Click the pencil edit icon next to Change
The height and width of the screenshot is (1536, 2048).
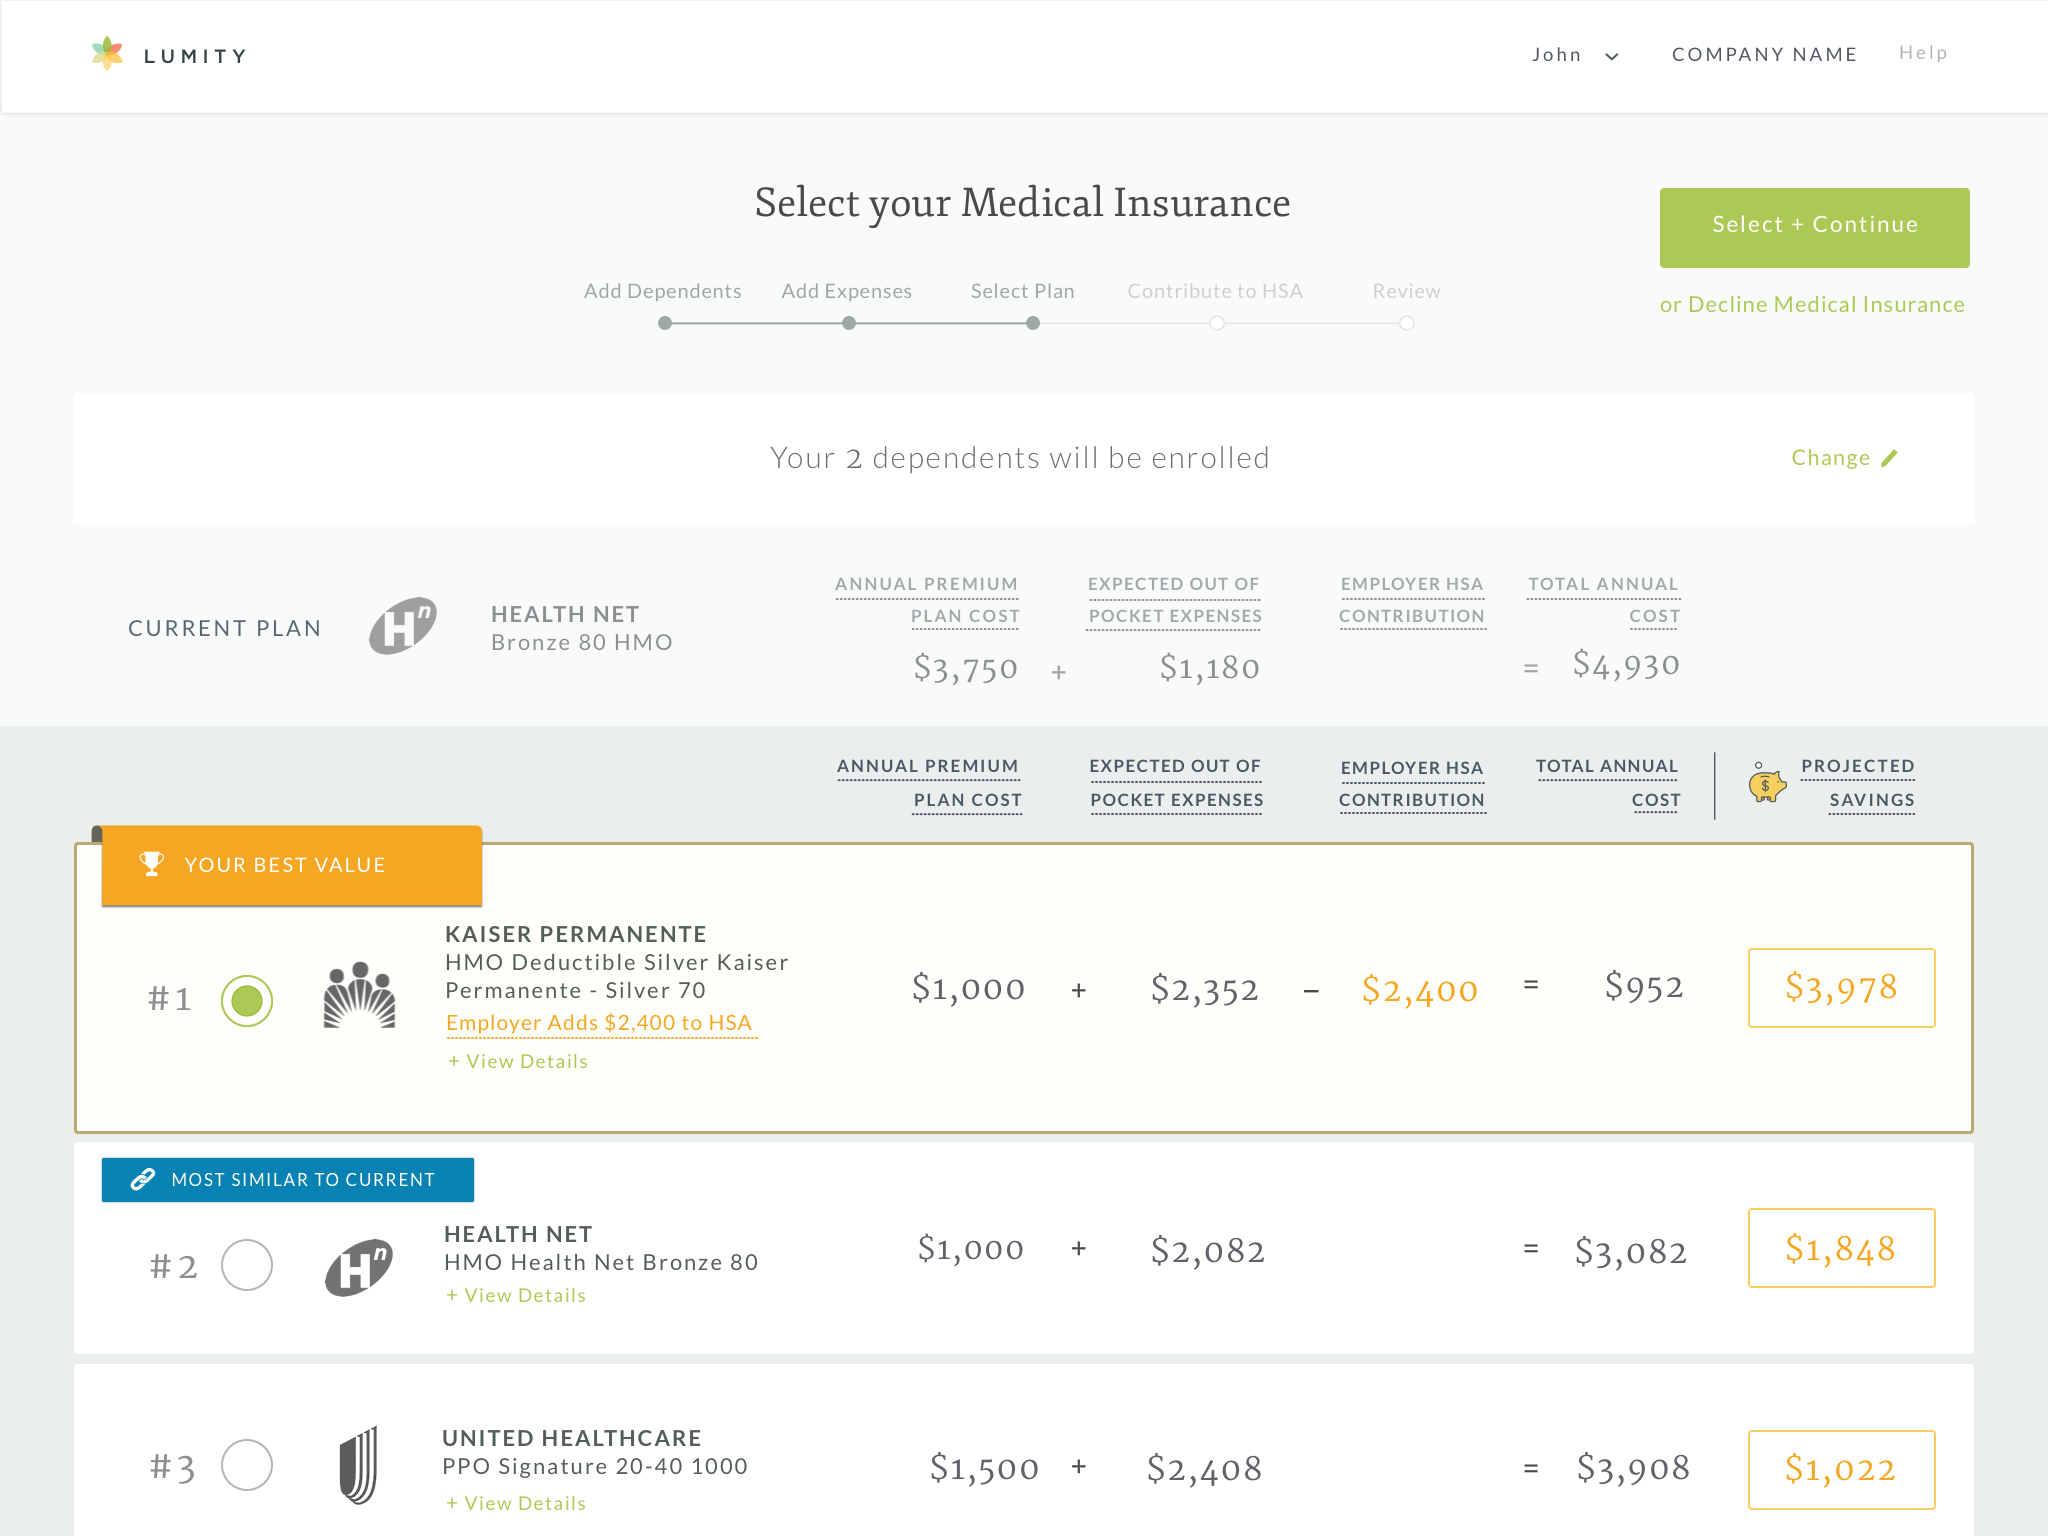point(1889,458)
